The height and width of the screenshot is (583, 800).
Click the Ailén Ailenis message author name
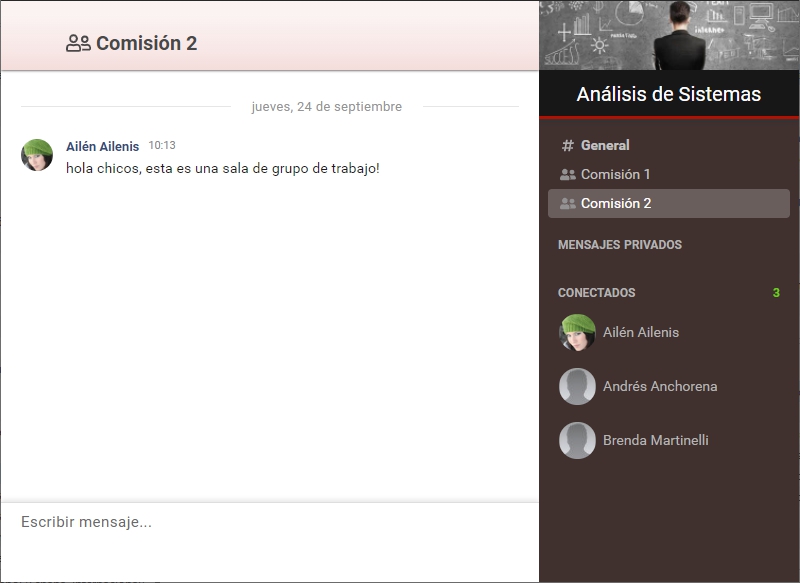pyautogui.click(x=103, y=146)
